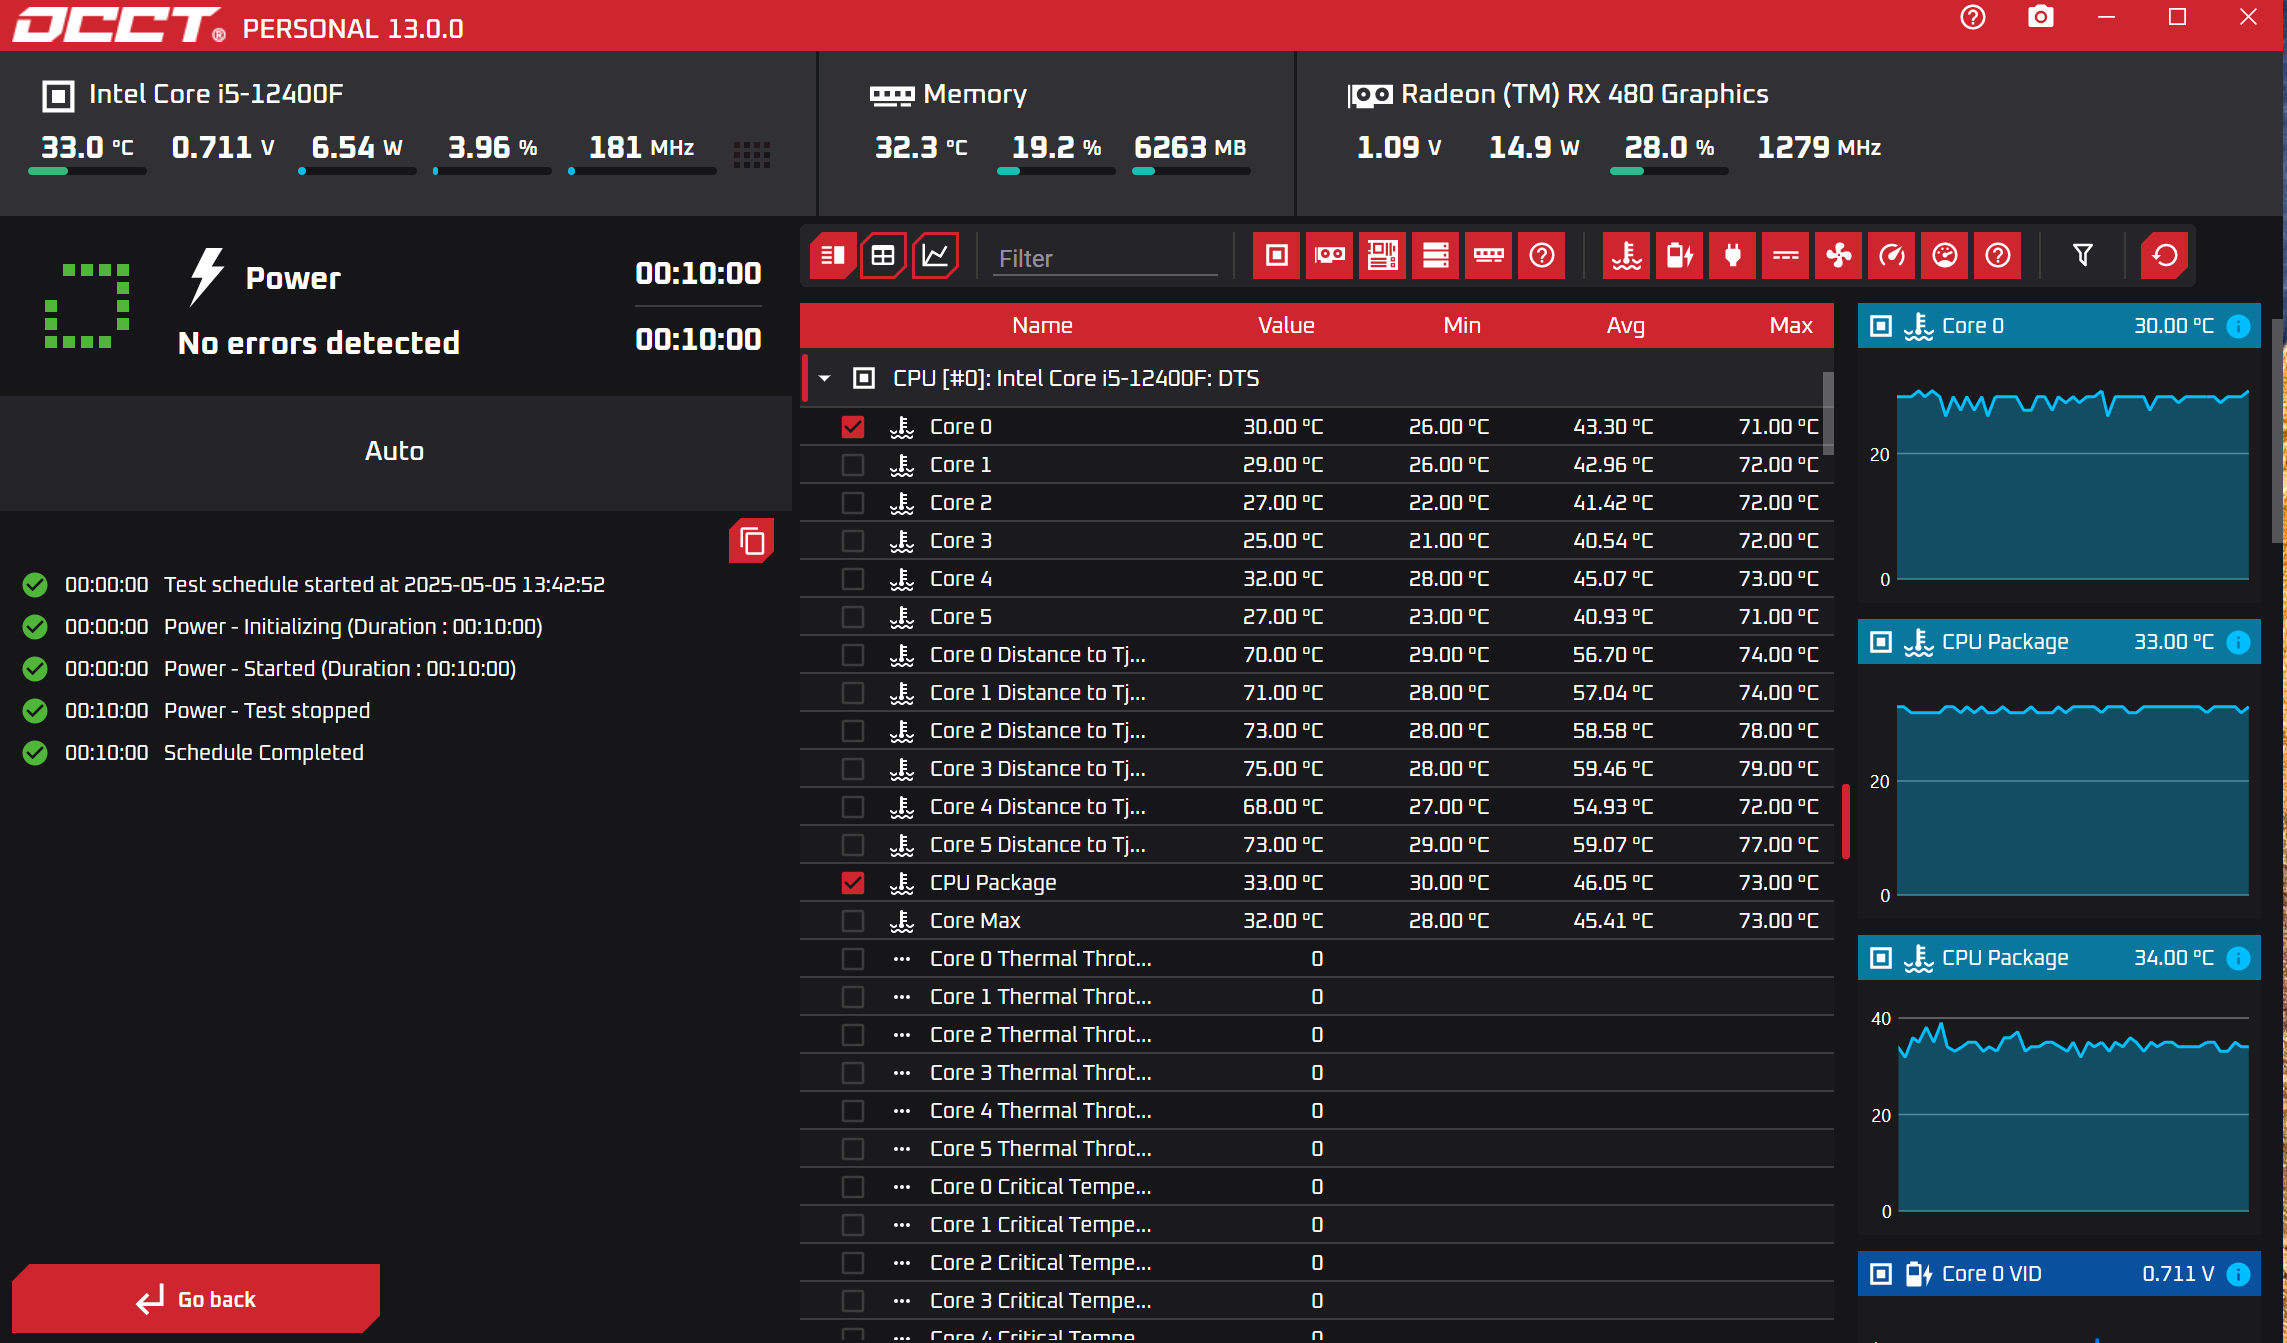Check the Core Max checkbox

coord(853,921)
